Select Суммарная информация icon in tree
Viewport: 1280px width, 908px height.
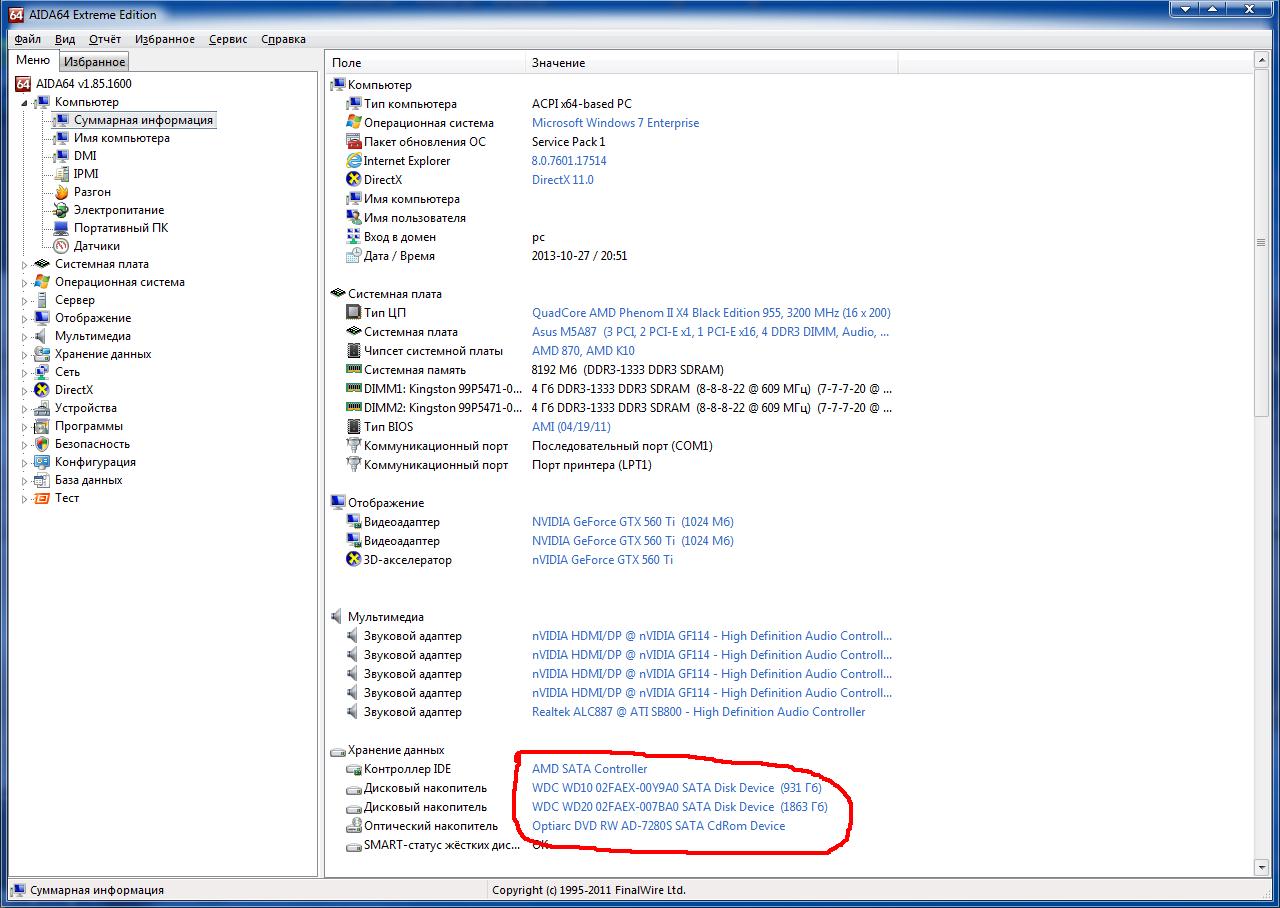(x=61, y=120)
